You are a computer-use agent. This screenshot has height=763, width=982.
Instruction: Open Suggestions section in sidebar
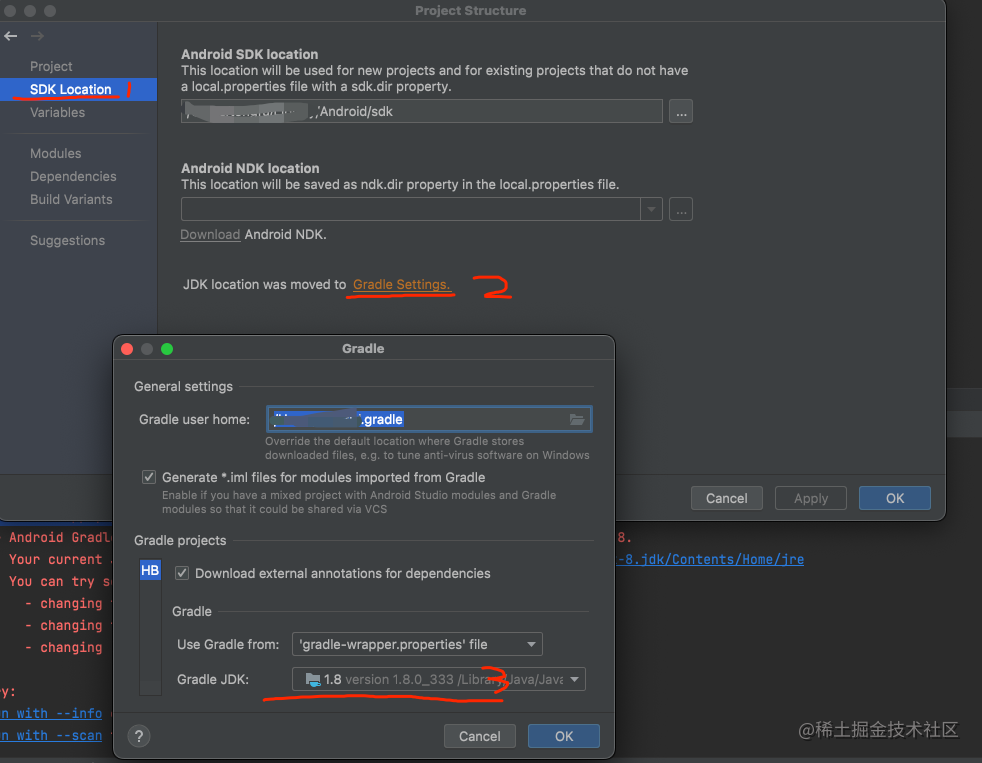(68, 241)
